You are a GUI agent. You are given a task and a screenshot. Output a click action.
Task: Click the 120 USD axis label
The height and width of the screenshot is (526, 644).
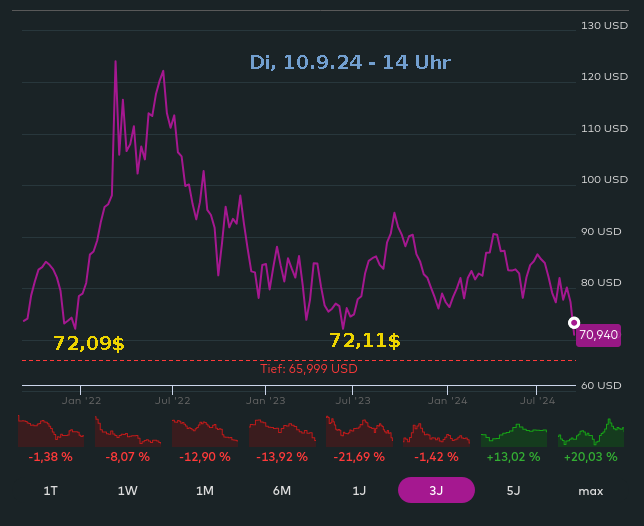click(x=604, y=77)
